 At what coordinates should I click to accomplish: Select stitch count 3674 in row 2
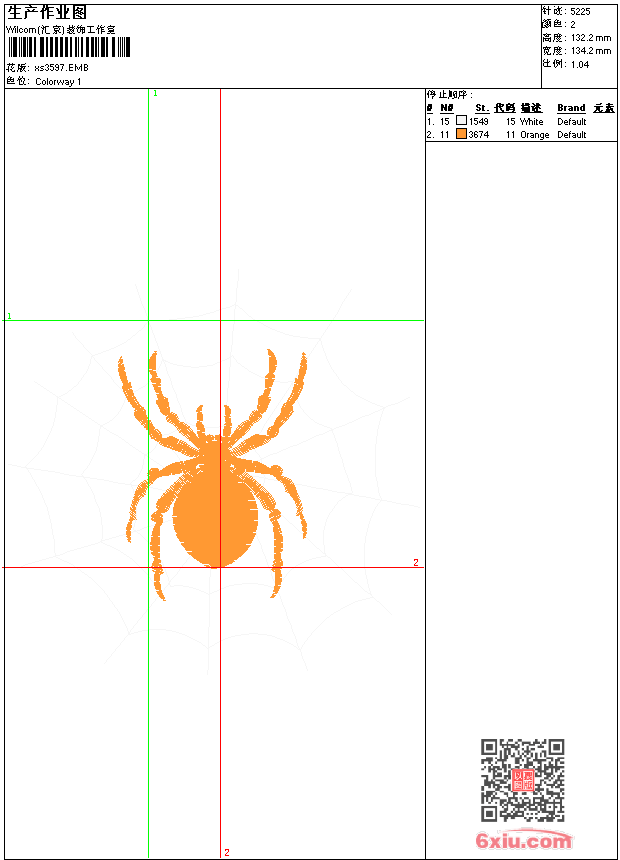tap(478, 135)
